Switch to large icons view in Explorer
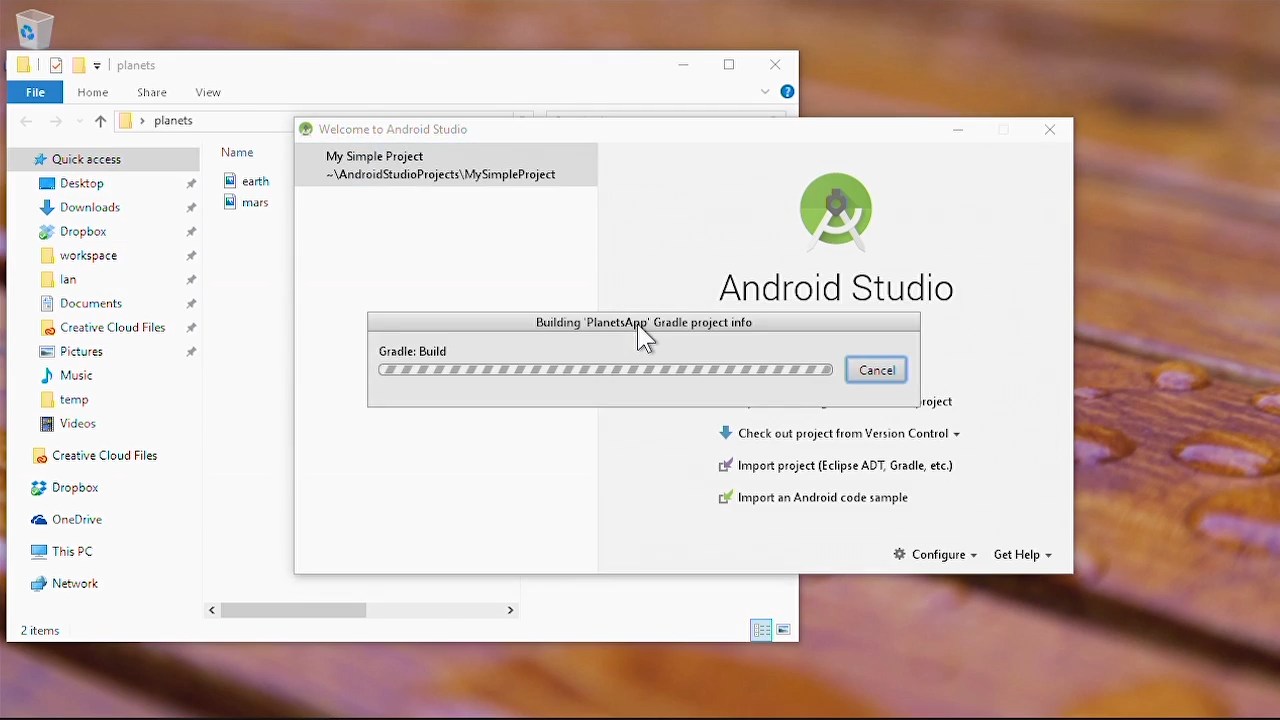Image resolution: width=1280 pixels, height=720 pixels. point(783,630)
